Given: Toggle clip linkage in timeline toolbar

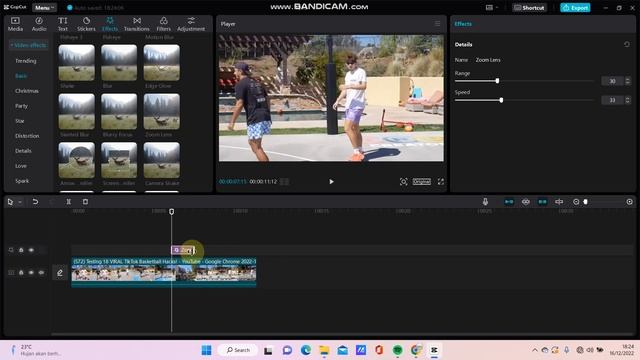Looking at the screenshot, I should 542,202.
